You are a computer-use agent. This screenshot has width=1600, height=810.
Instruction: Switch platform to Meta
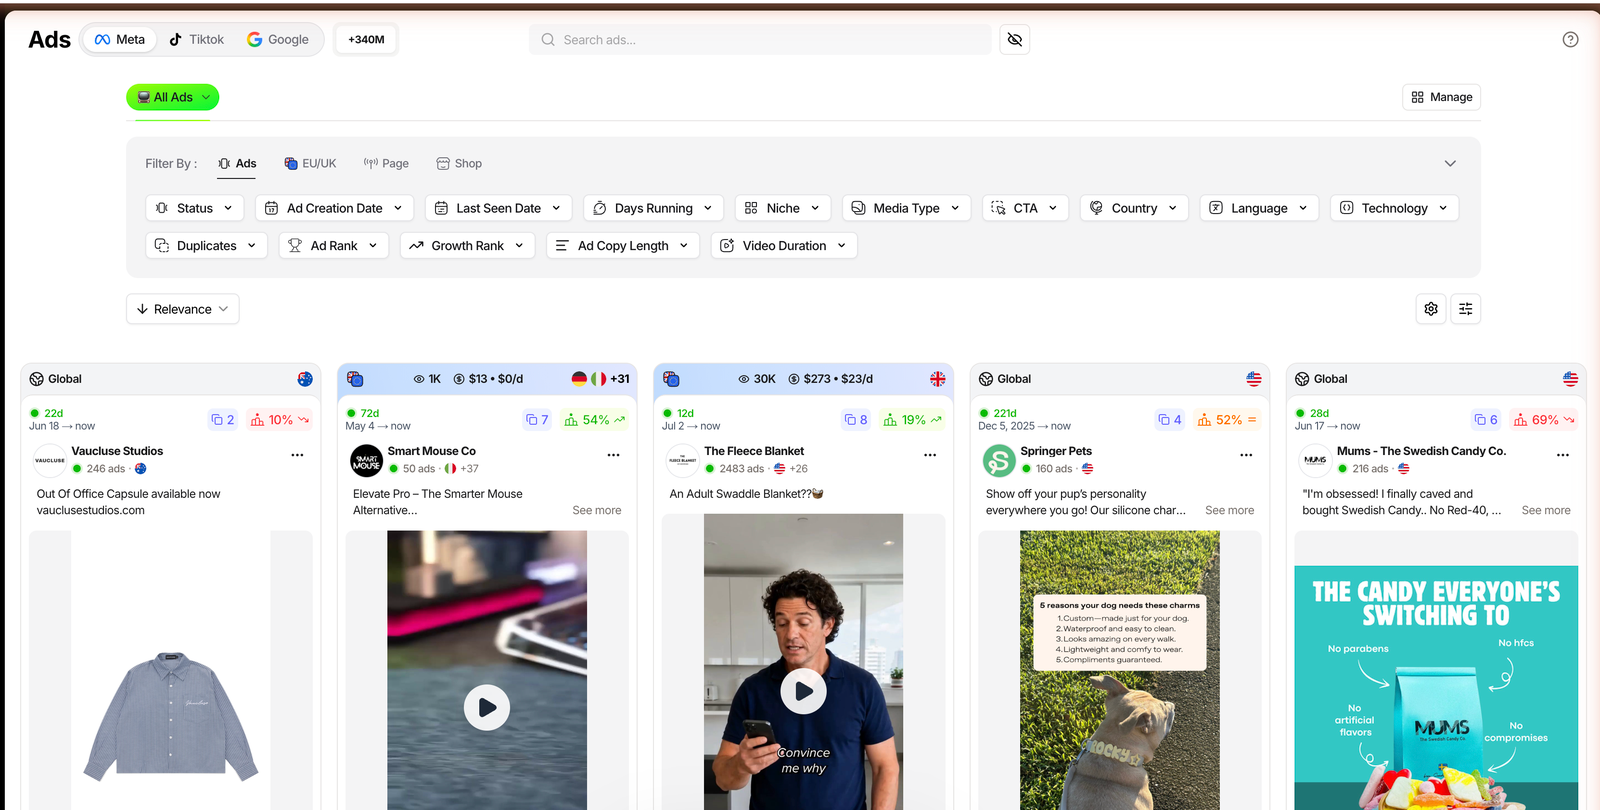(120, 40)
